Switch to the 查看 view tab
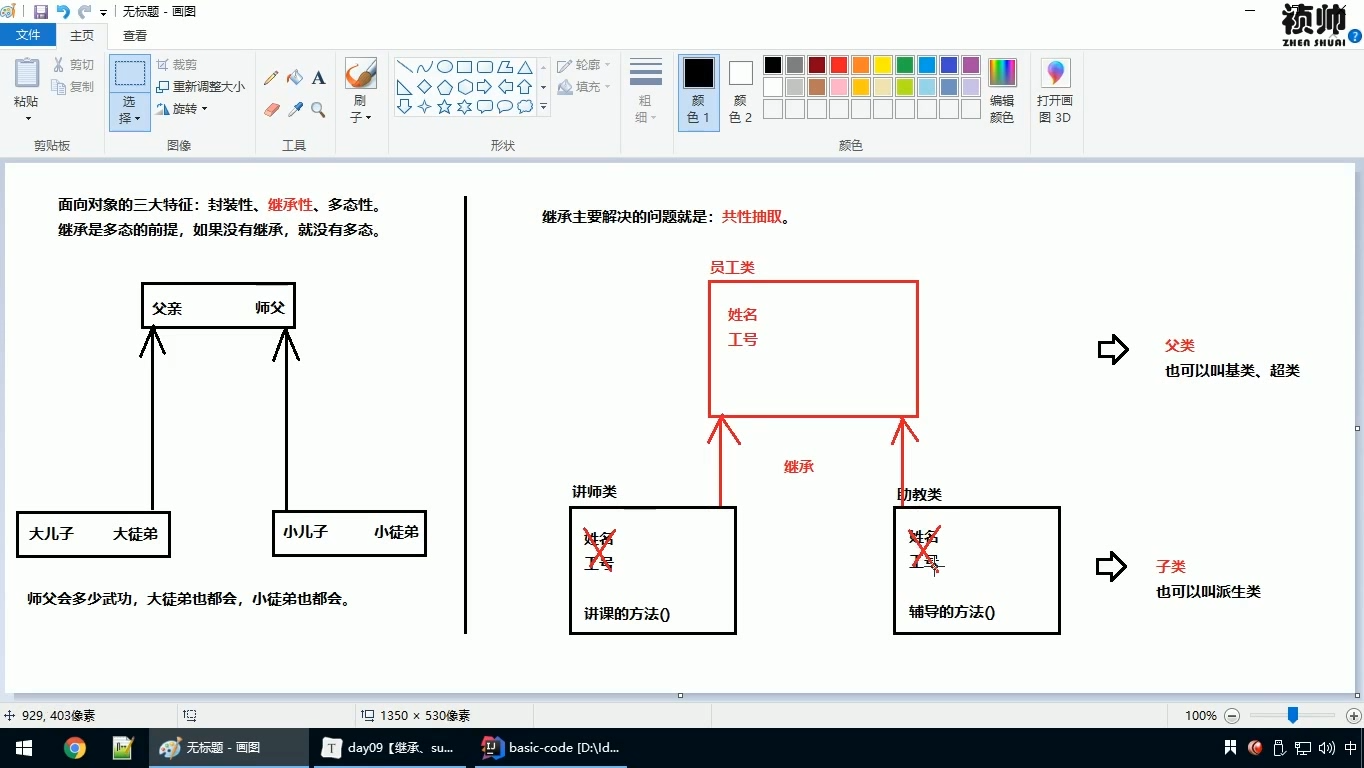Viewport: 1364px width, 768px height. tap(135, 35)
